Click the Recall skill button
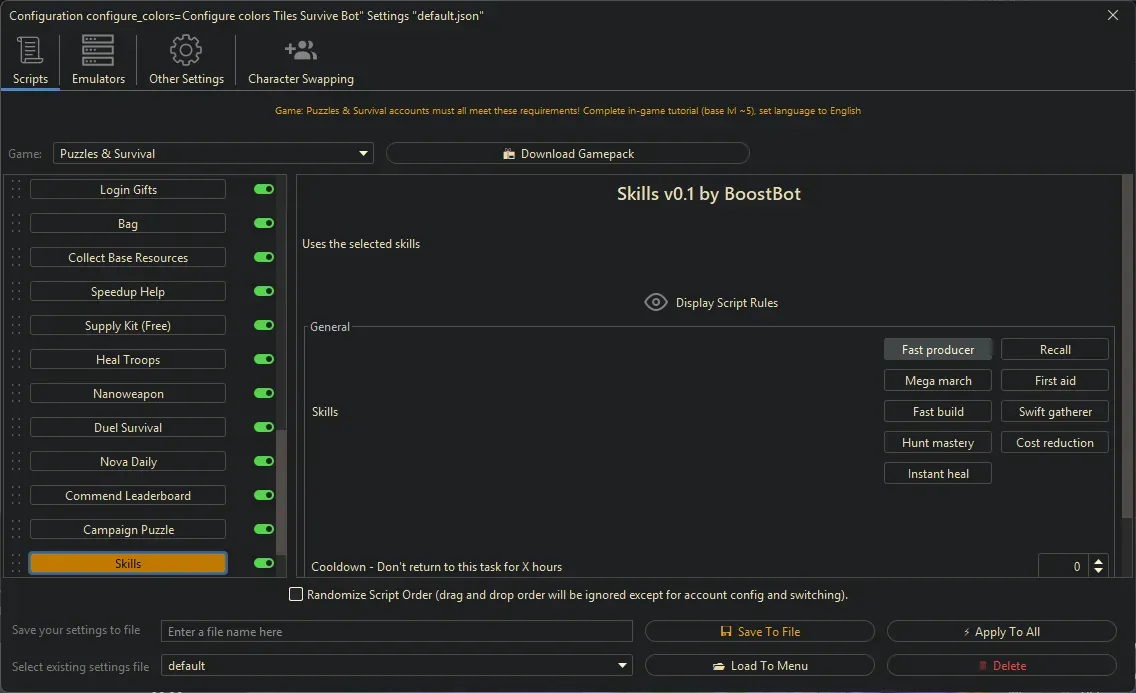Image resolution: width=1136 pixels, height=693 pixels. coord(1054,349)
